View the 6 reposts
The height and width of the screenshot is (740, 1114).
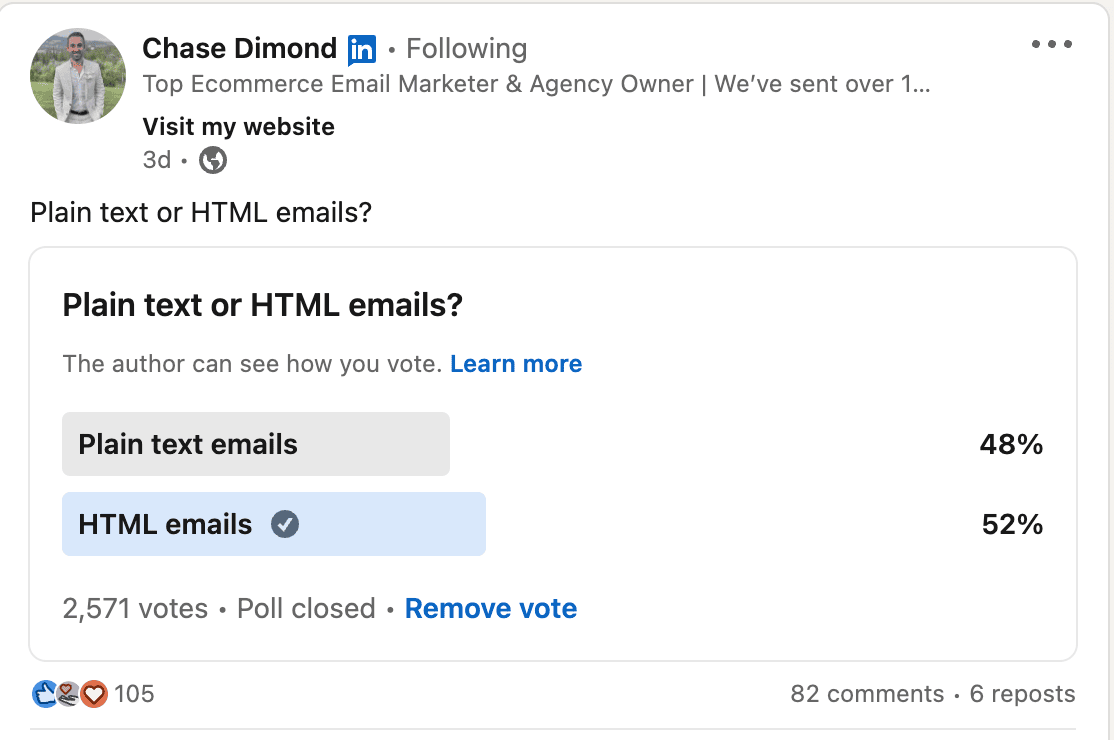pos(1021,693)
